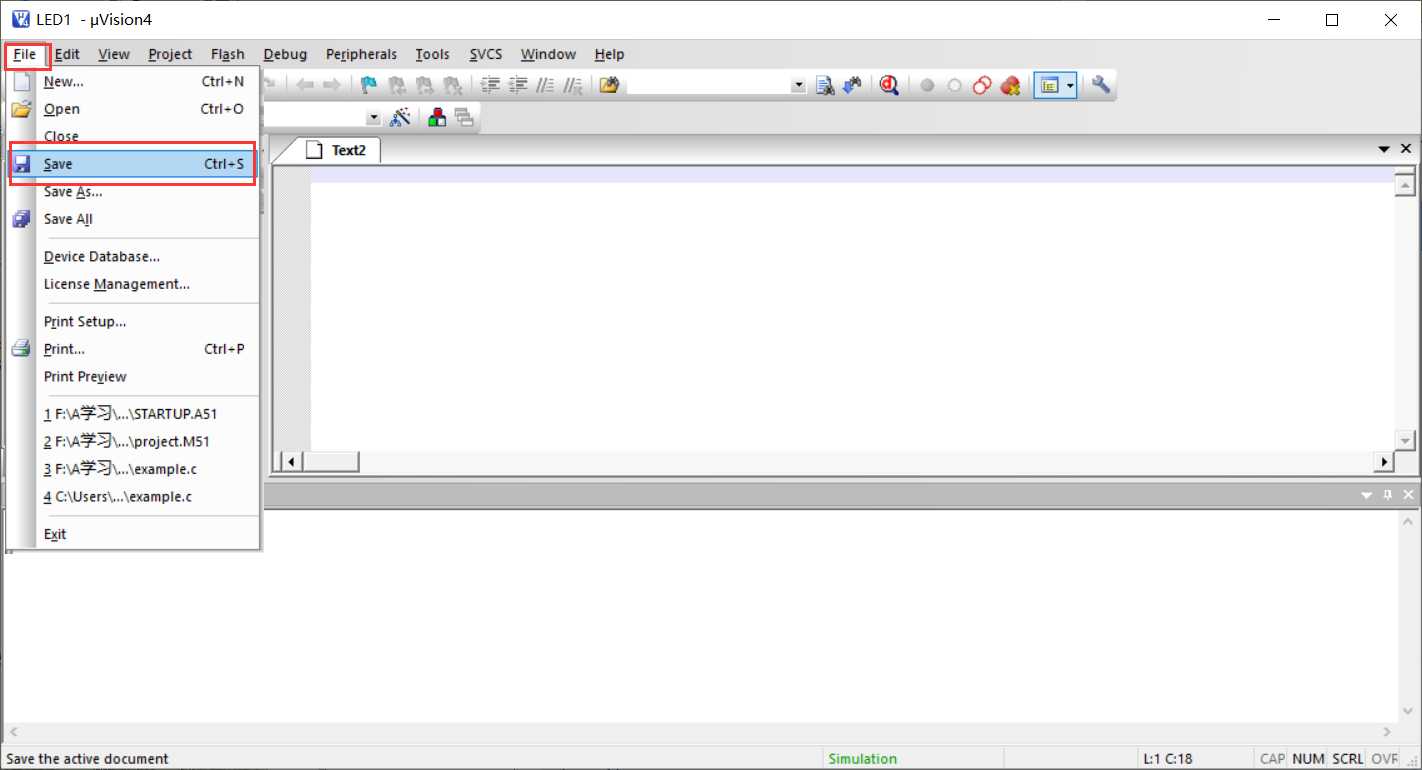Open the editor tab list dropdown arrow
The height and width of the screenshot is (770, 1422).
[1385, 149]
